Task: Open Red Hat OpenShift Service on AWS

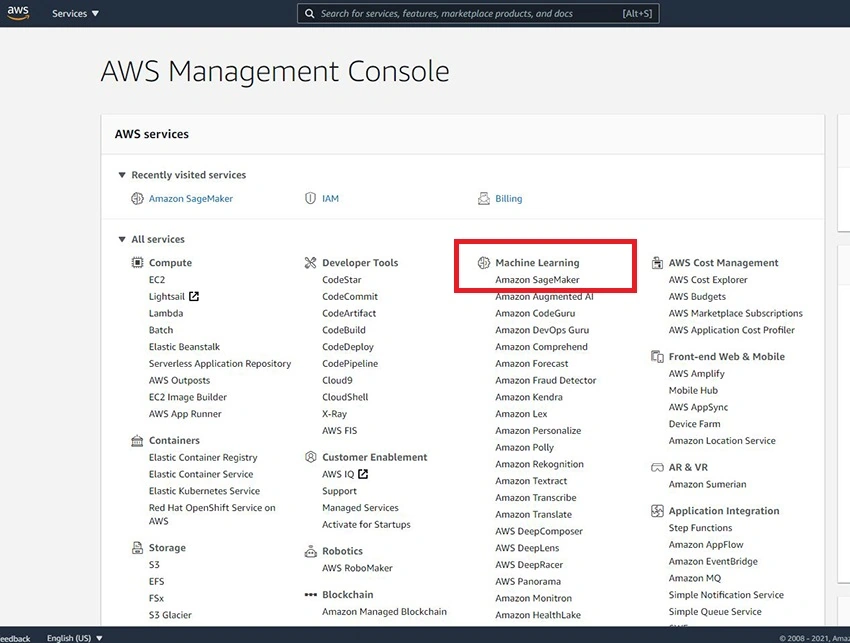Action: click(212, 515)
